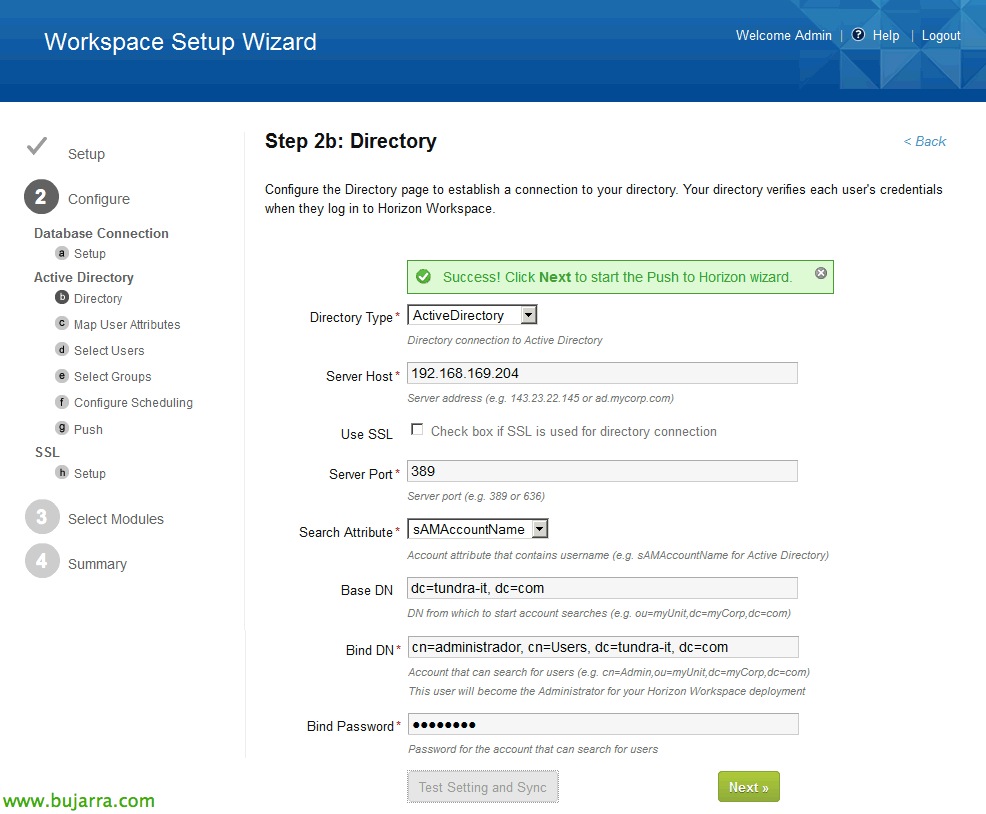The image size is (986, 814).
Task: Go to the Push step
Action: point(88,430)
